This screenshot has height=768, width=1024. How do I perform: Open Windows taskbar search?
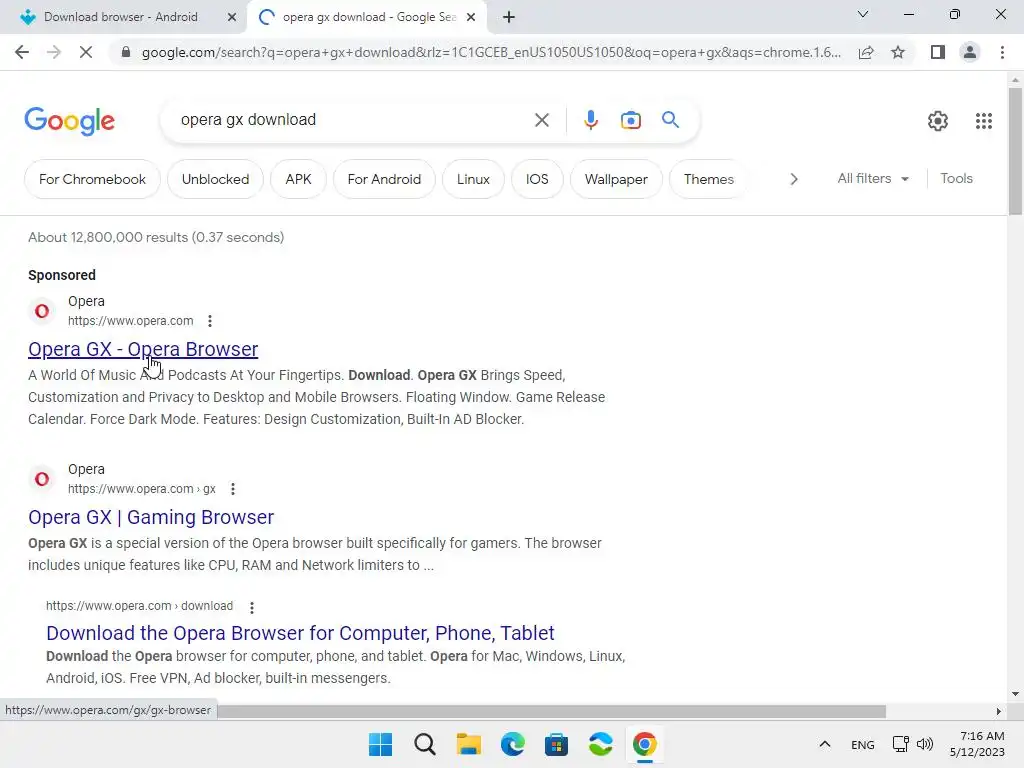[x=424, y=744]
